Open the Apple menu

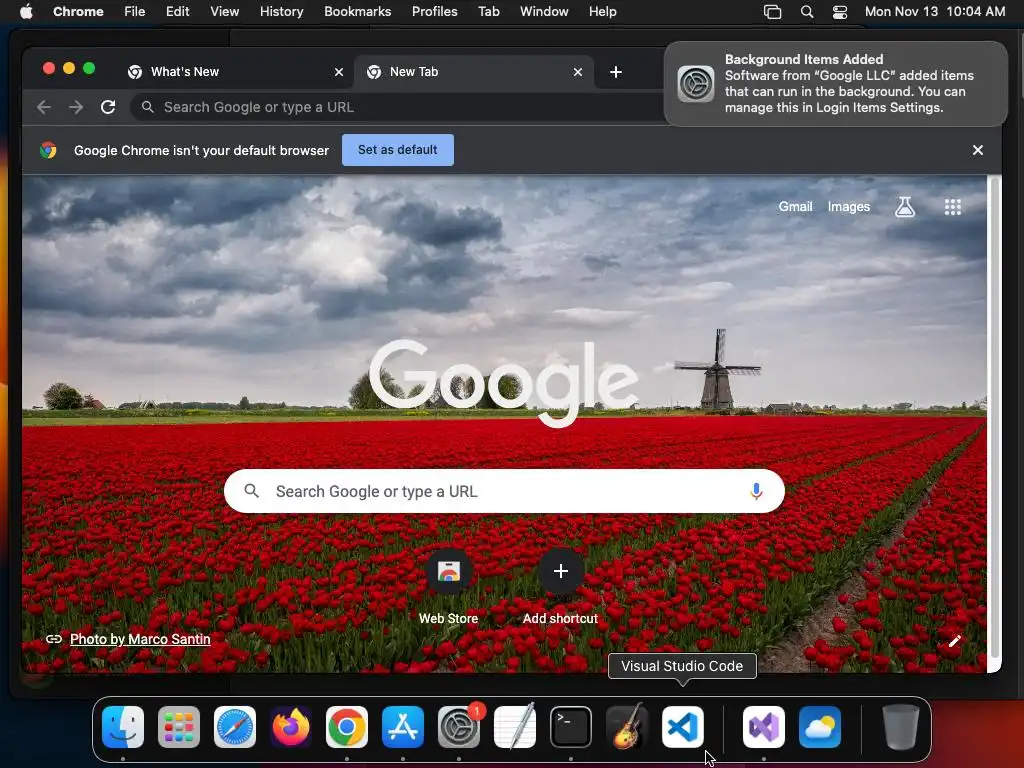click(x=26, y=12)
